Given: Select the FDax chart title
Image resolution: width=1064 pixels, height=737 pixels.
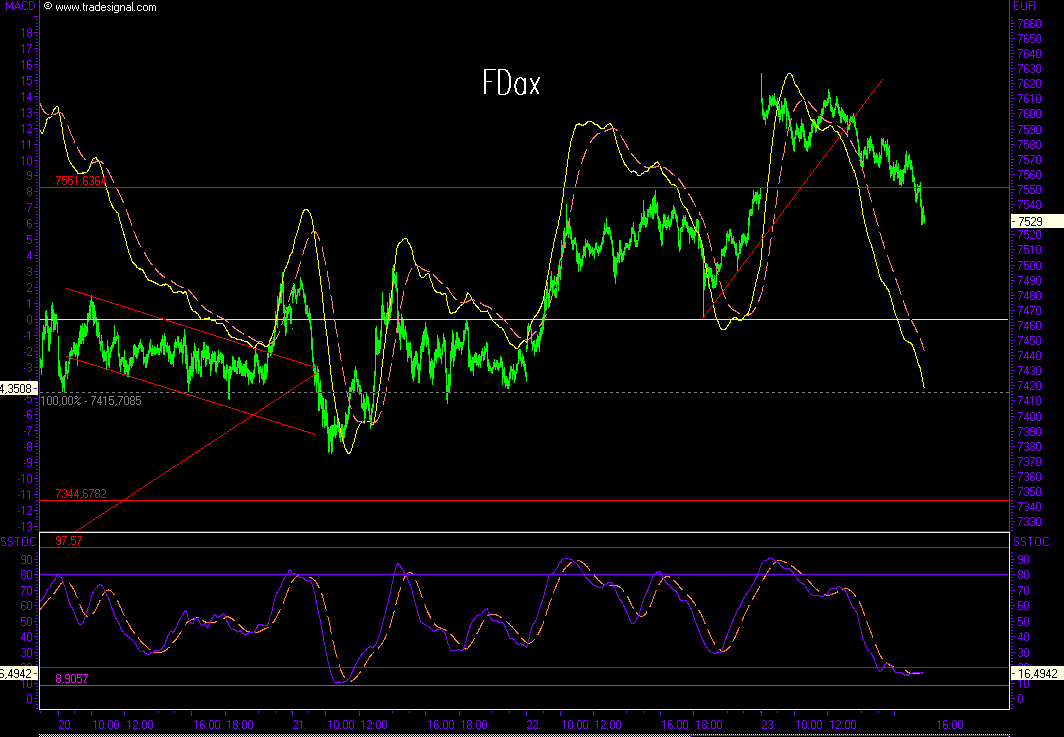Looking at the screenshot, I should tap(510, 84).
